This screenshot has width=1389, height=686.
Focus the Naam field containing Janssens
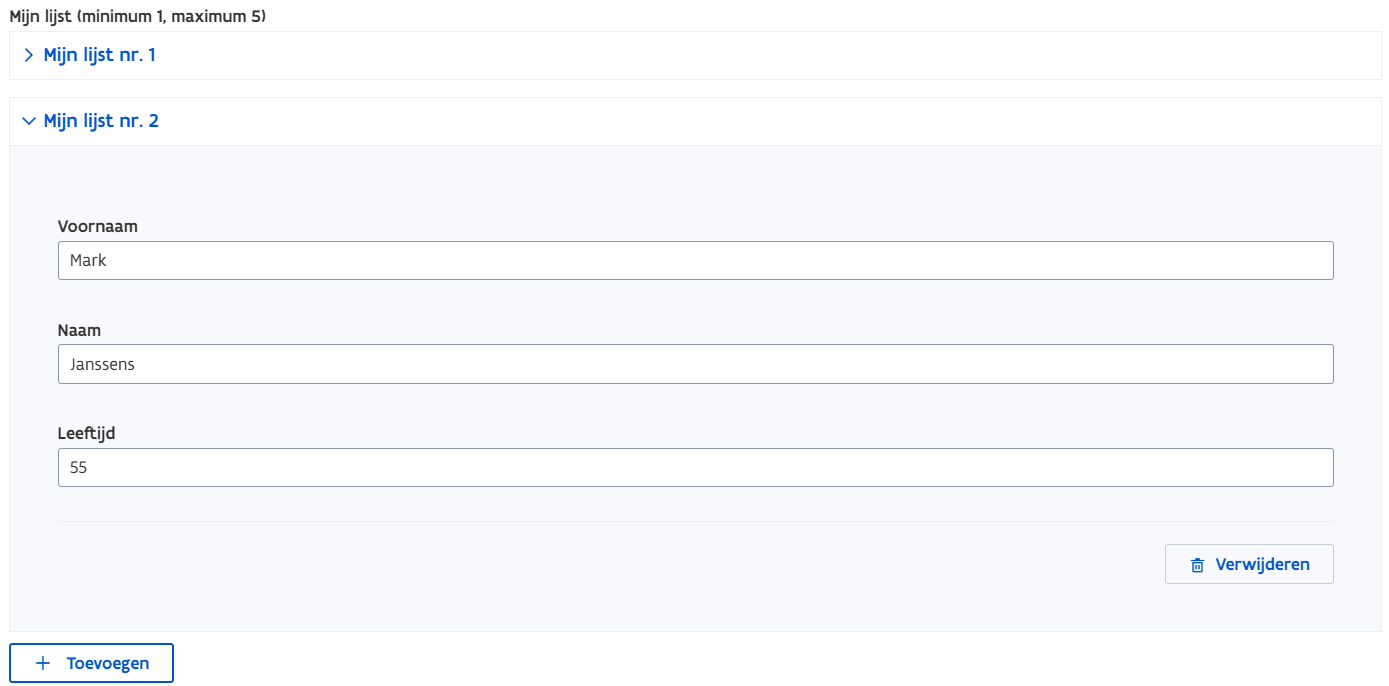[695, 365]
